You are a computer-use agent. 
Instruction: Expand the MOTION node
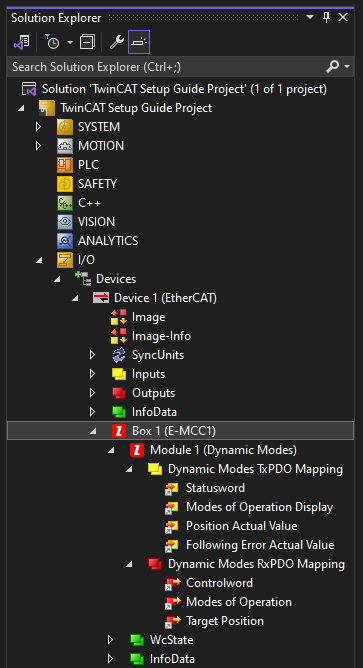point(38,146)
